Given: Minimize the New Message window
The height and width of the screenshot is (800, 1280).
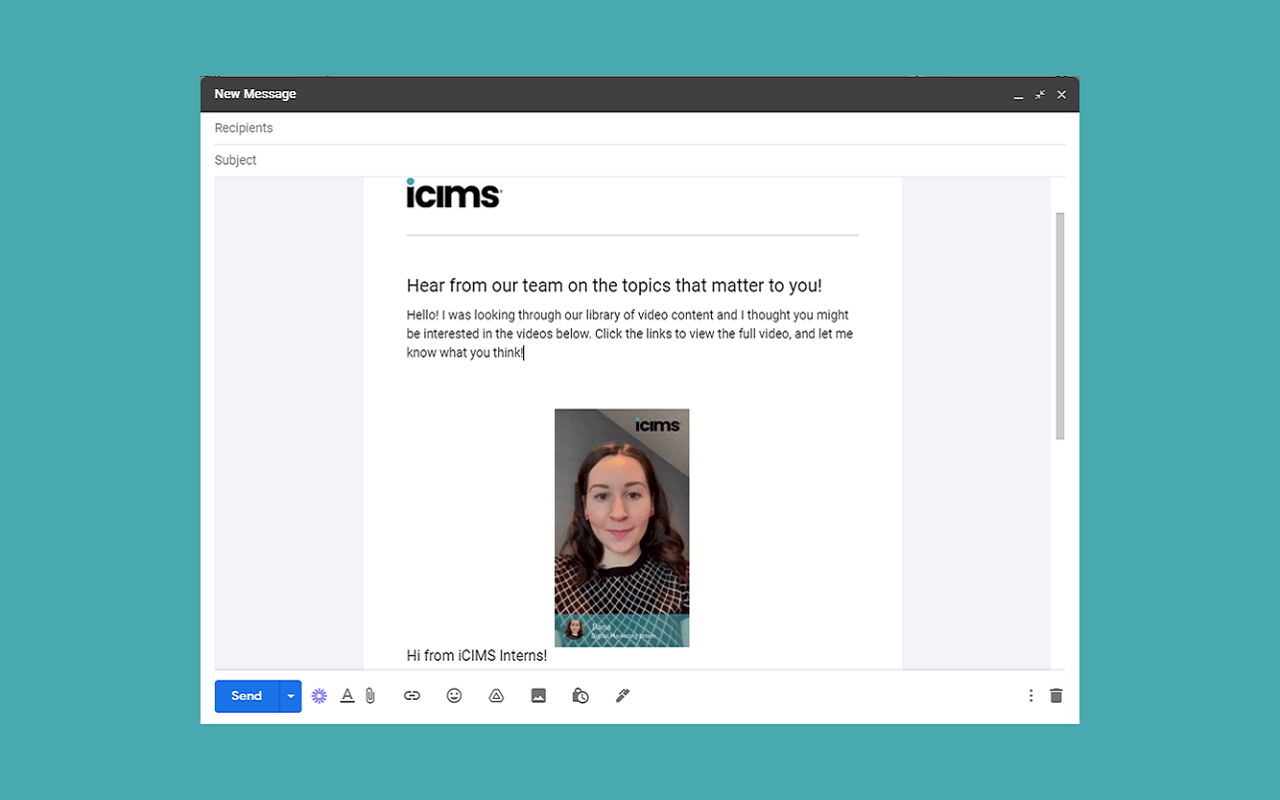Looking at the screenshot, I should click(1018, 95).
